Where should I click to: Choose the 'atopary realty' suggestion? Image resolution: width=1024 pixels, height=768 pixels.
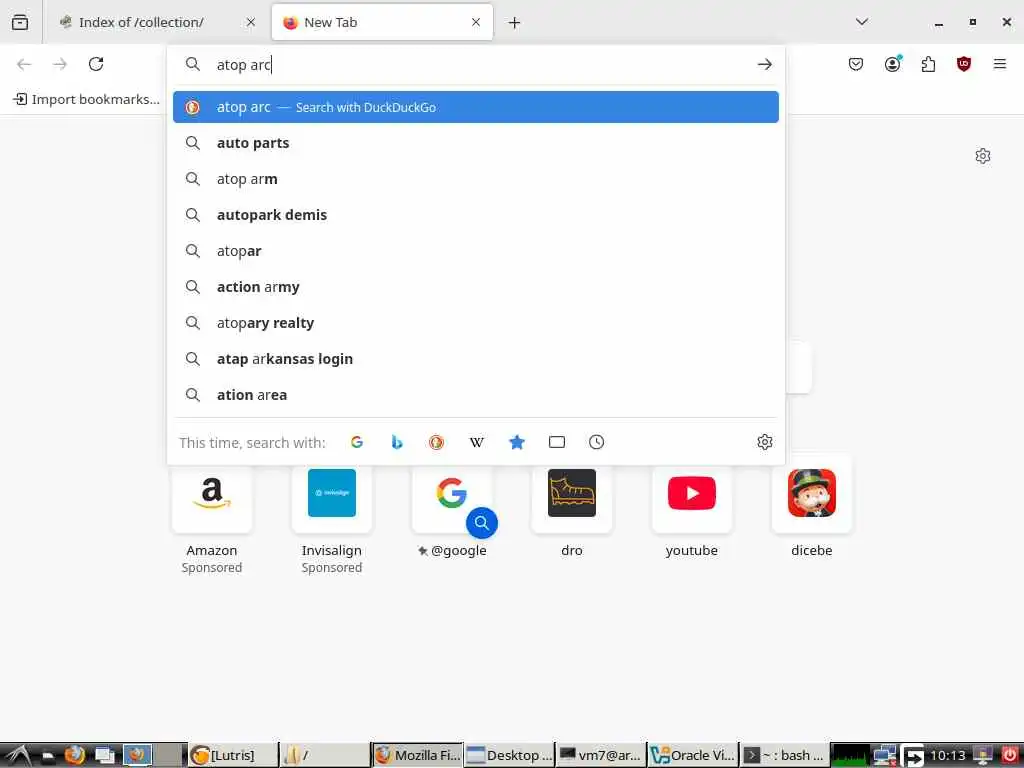pos(475,323)
